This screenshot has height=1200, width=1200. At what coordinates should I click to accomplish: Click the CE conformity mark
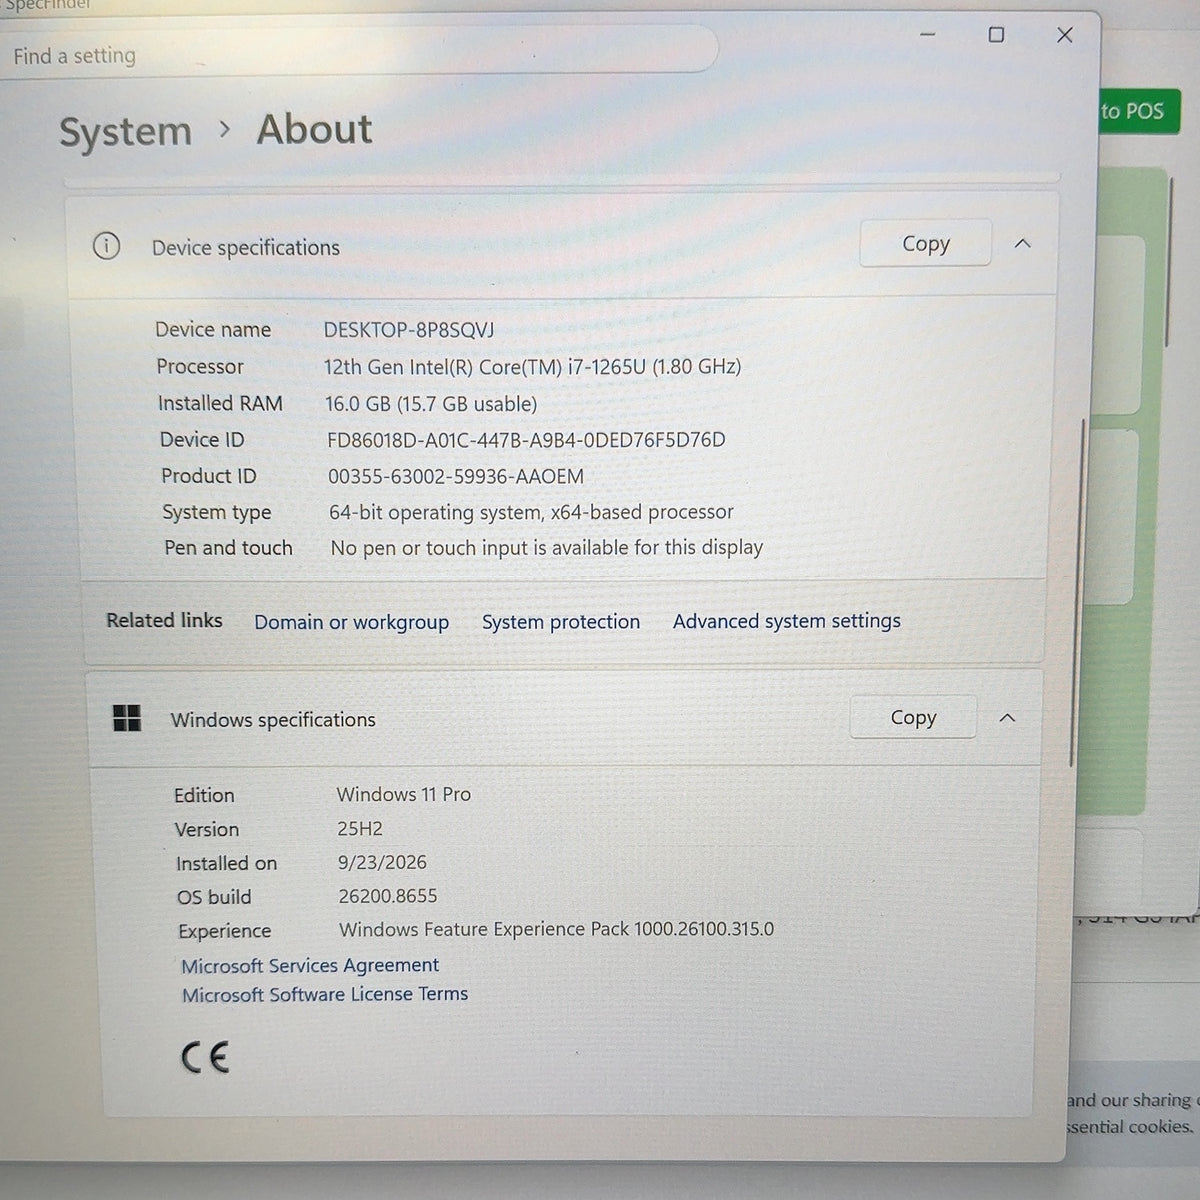click(205, 1057)
